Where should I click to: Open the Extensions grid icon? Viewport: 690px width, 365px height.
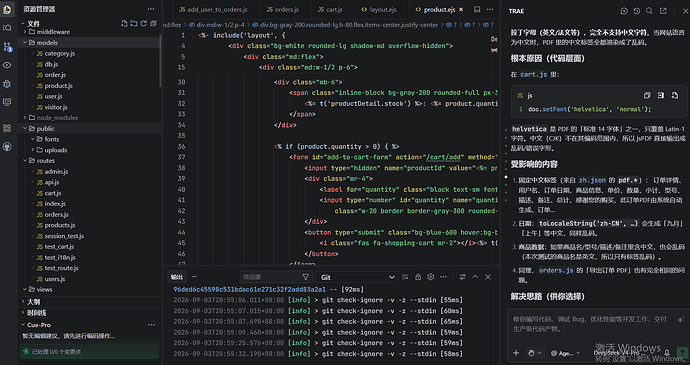point(7,129)
